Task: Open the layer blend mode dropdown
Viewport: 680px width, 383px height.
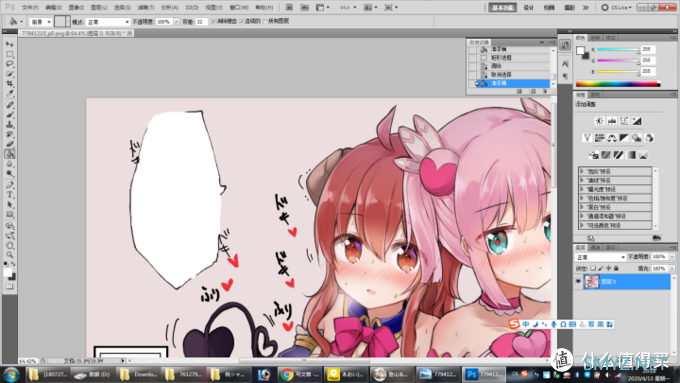Action: click(601, 257)
